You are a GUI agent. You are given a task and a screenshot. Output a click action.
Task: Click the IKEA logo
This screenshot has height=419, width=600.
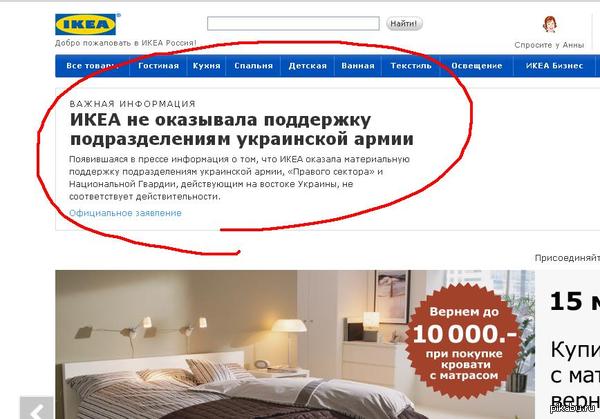click(88, 24)
